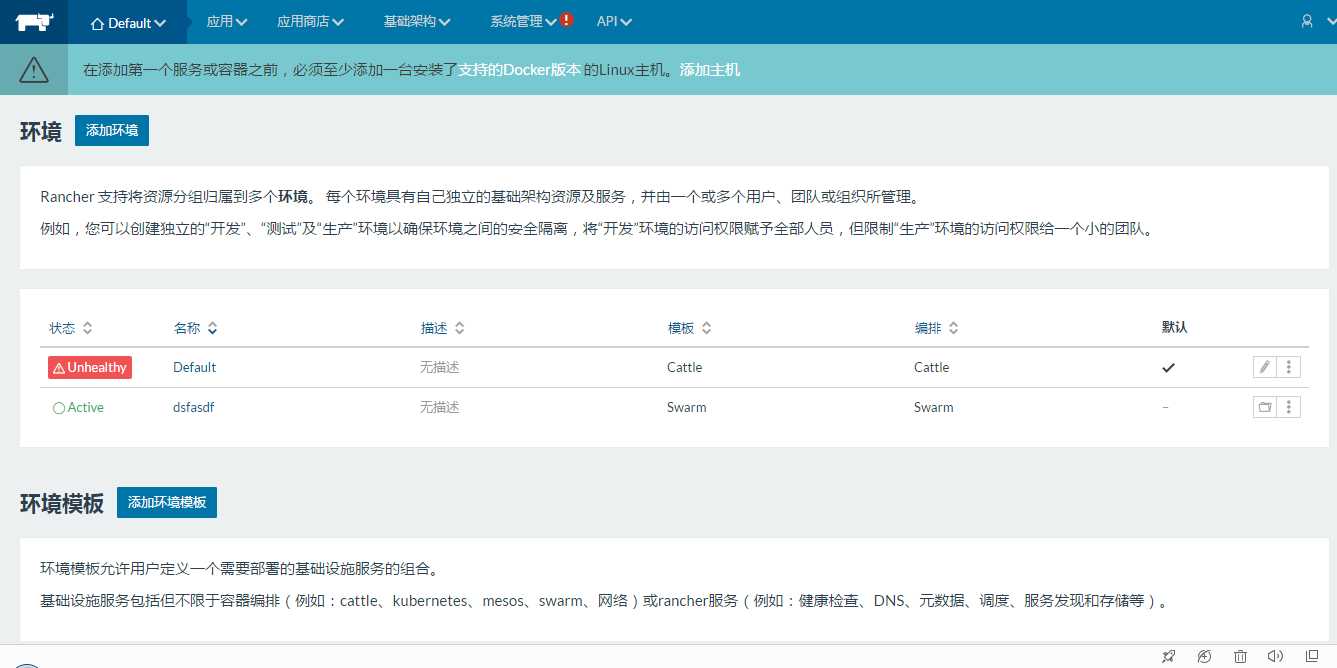Viewport: 1337px width, 668px height.
Task: Click the 环境 section heading
Action: (x=41, y=131)
